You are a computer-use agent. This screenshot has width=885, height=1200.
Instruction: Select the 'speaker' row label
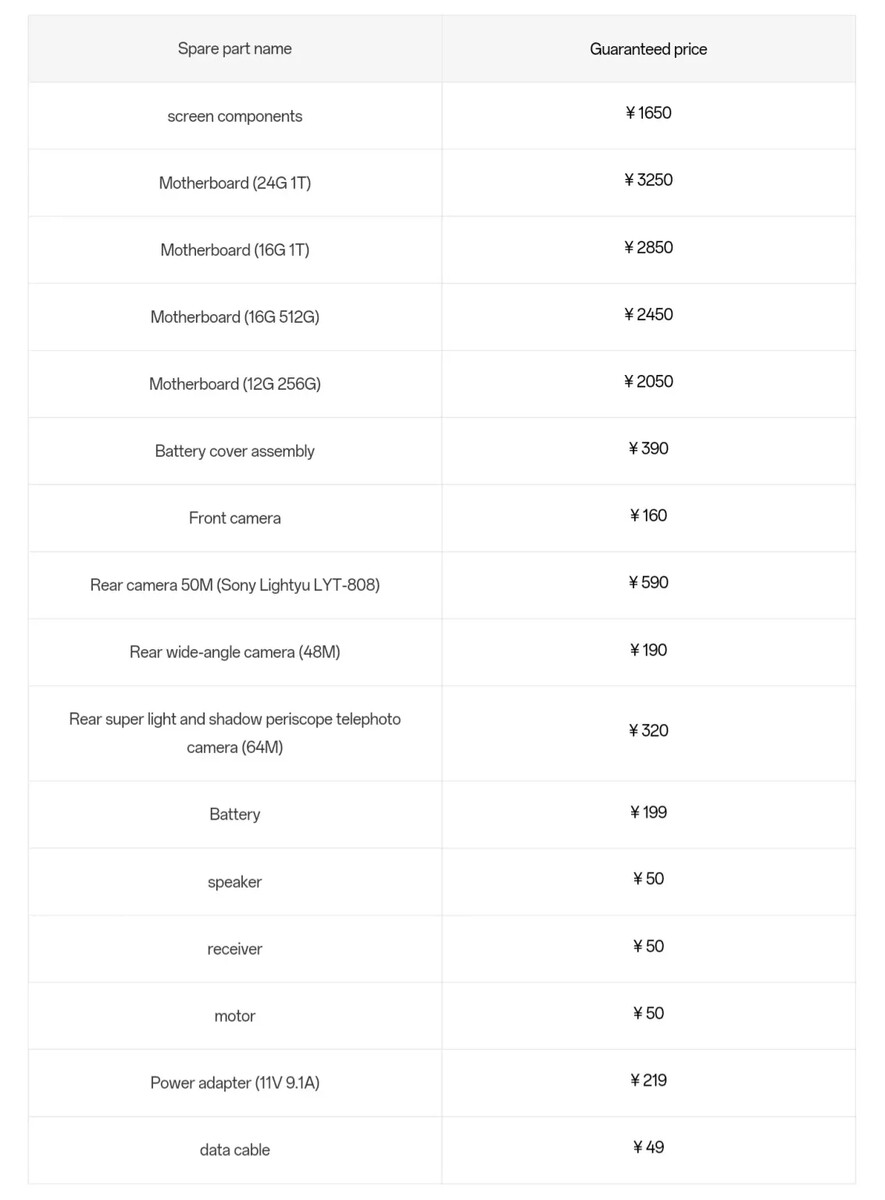(x=235, y=882)
